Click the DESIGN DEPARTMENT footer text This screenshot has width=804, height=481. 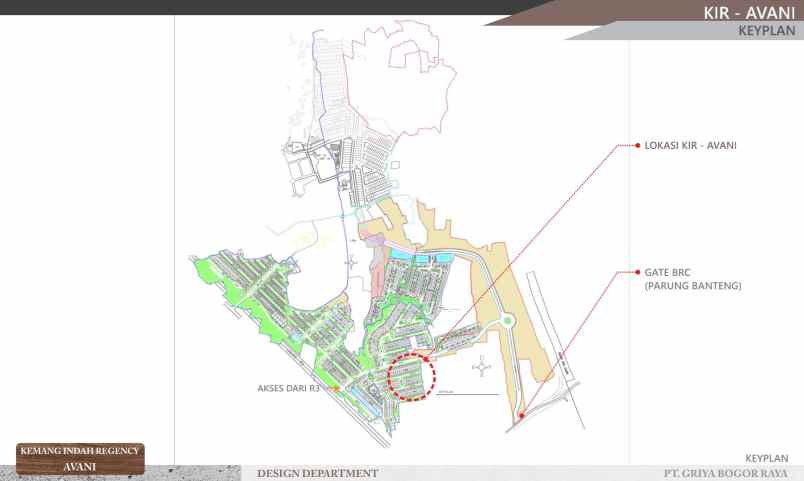[x=317, y=473]
